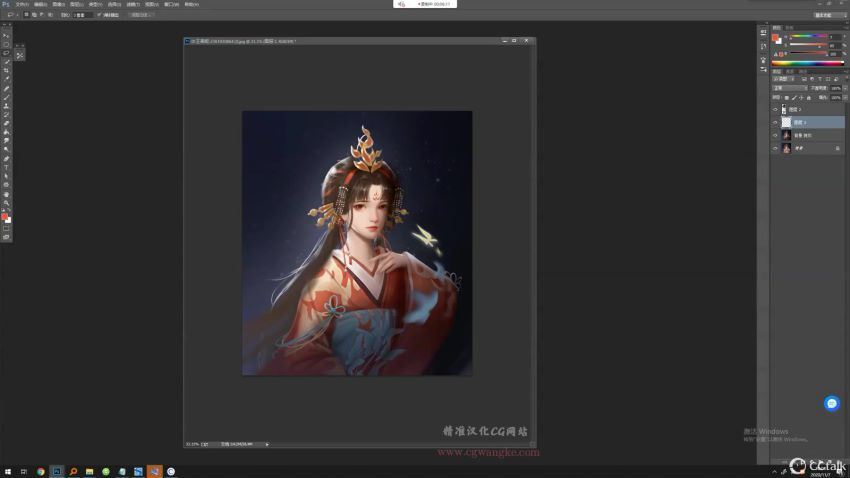Click the red foreground color swatch in toolbox
Image resolution: width=850 pixels, height=478 pixels.
[x=4, y=217]
